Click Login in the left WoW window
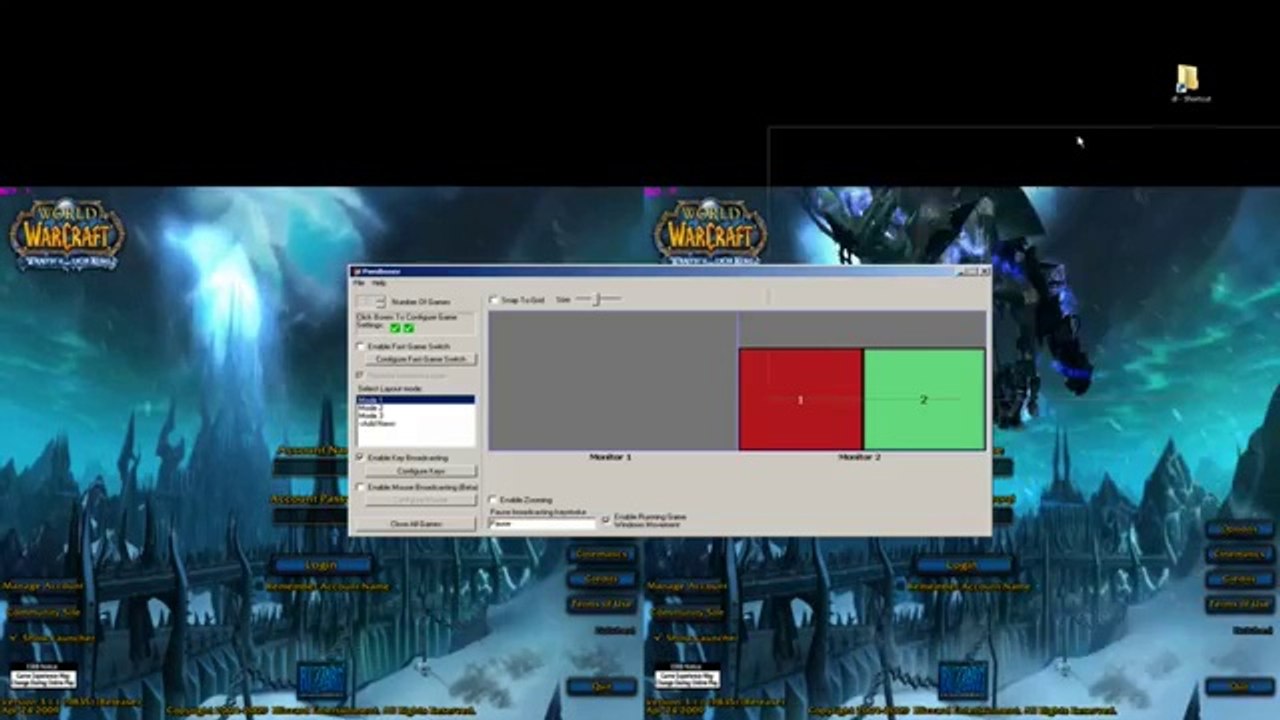 (321, 565)
